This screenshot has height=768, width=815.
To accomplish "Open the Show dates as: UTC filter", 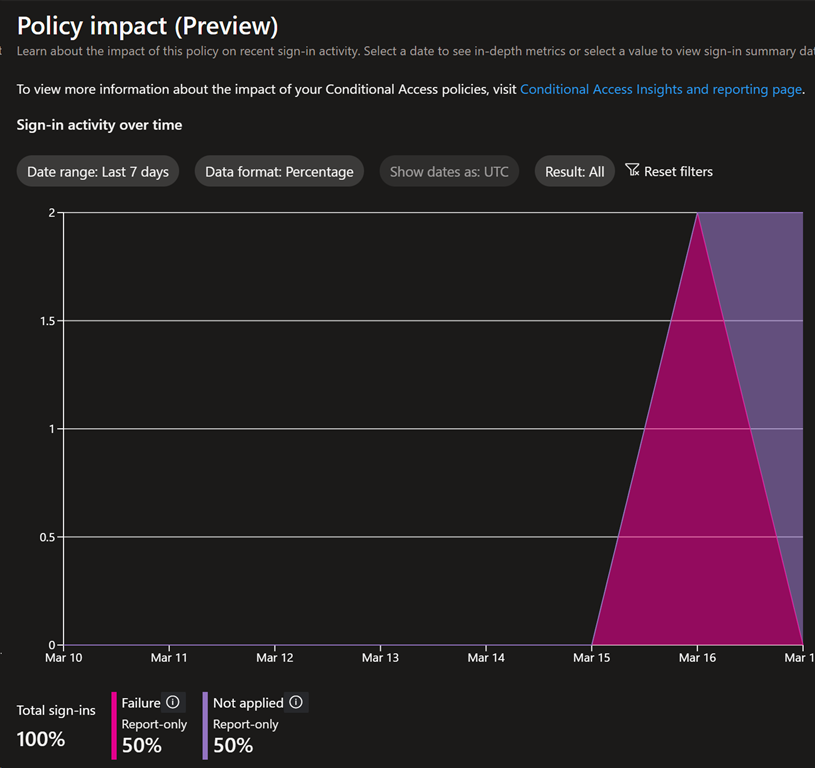I will (x=449, y=172).
